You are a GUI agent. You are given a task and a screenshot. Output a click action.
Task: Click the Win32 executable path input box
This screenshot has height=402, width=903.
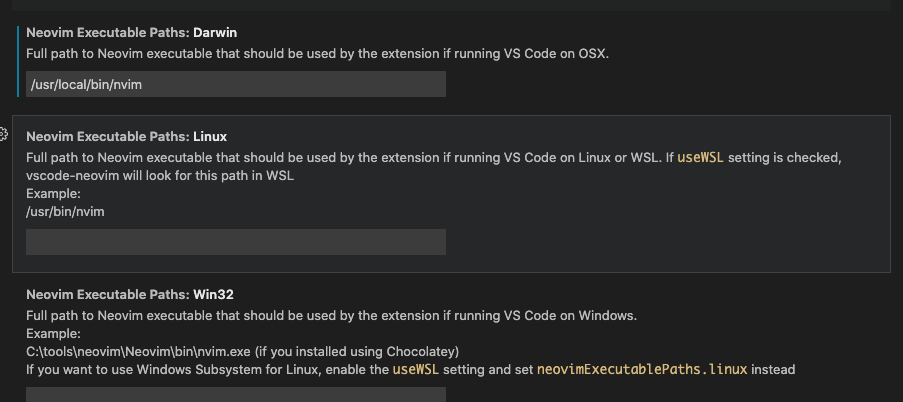coord(236,395)
